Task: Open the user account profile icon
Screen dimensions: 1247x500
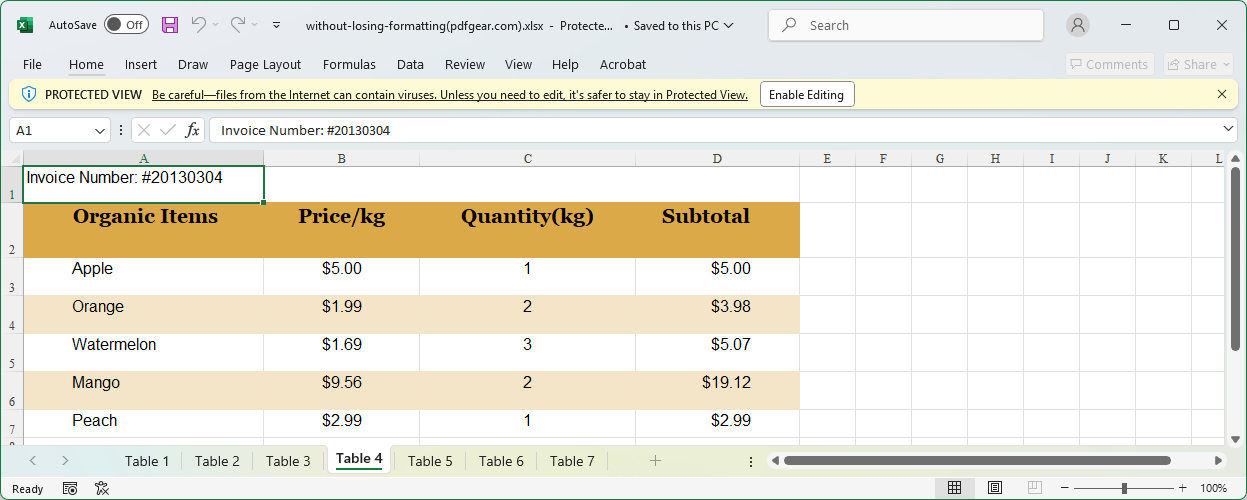Action: click(x=1078, y=25)
